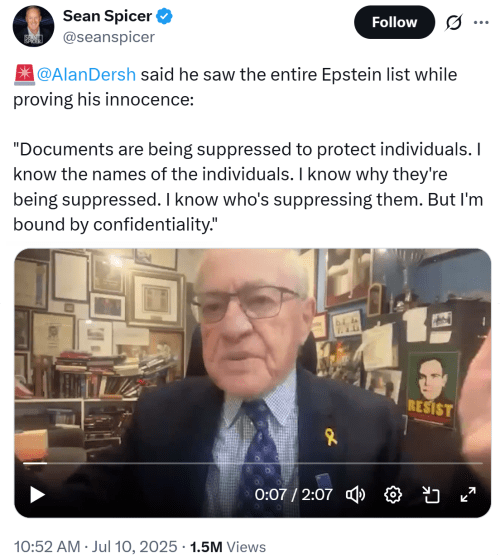The height and width of the screenshot is (558, 500).
Task: Click the video frame showing the man in glasses
Action: point(252,356)
